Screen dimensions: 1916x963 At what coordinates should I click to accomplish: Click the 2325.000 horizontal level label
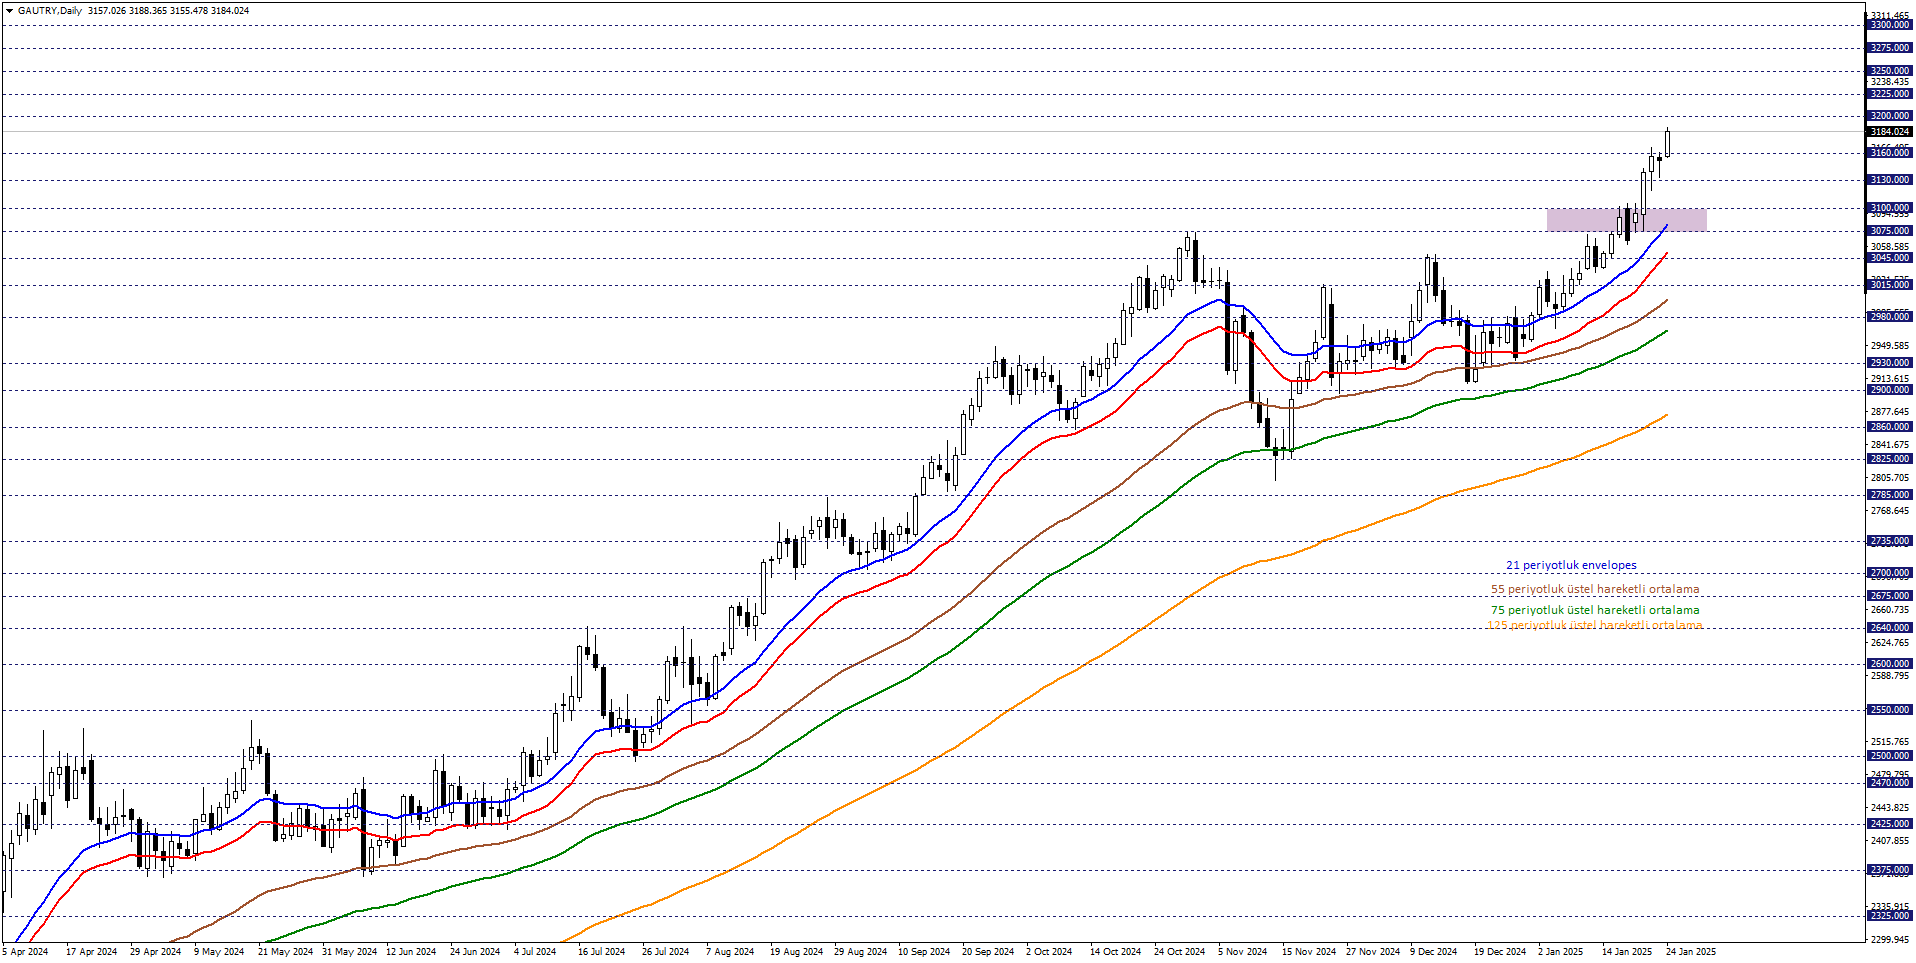tap(1890, 916)
